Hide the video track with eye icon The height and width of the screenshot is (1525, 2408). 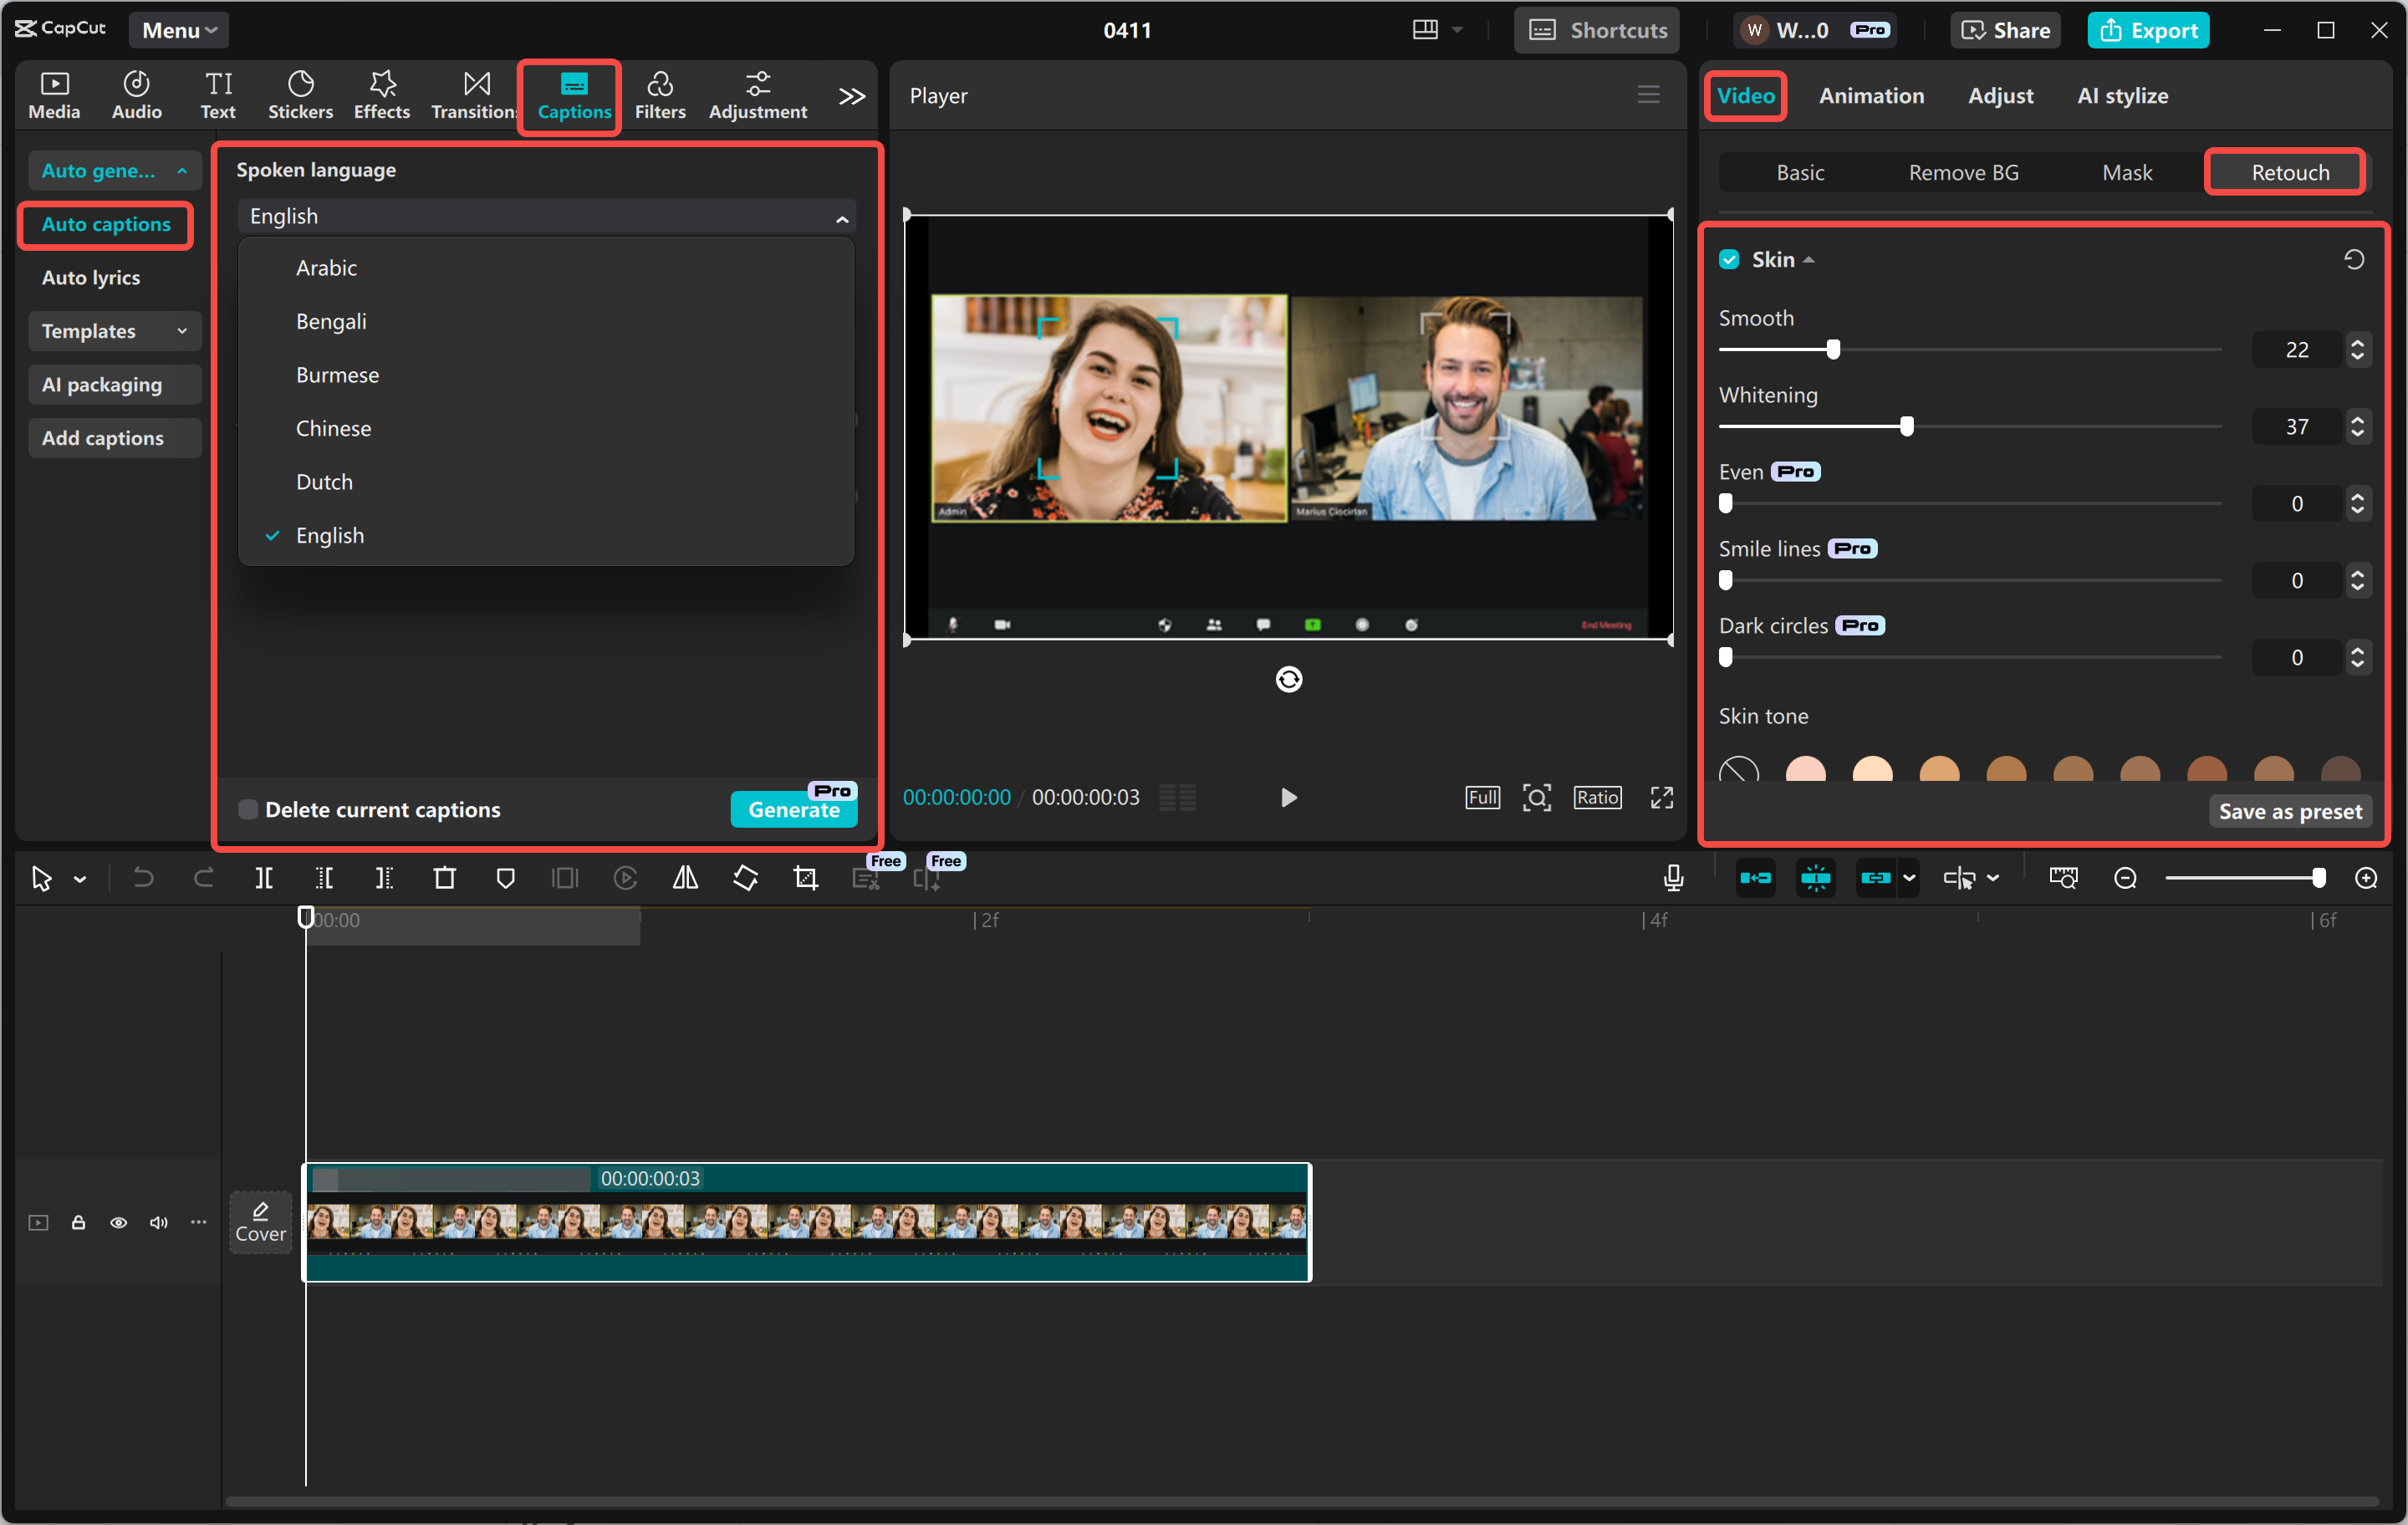point(118,1222)
